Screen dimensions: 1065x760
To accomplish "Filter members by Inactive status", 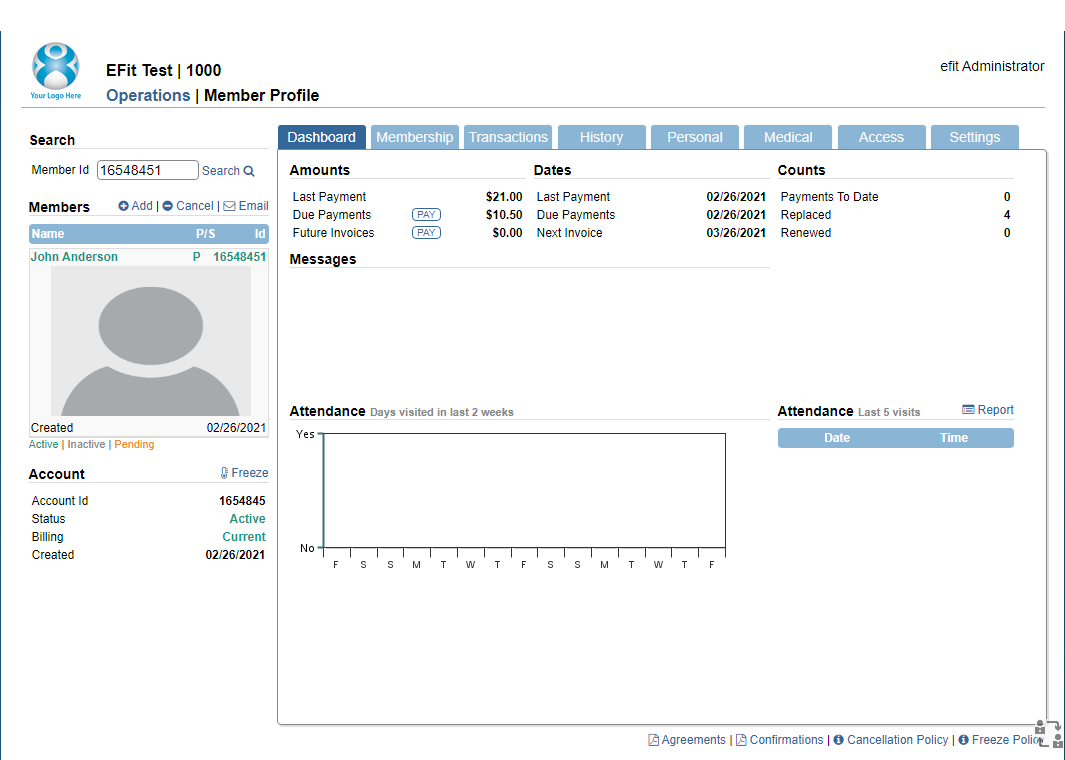I will pyautogui.click(x=86, y=444).
